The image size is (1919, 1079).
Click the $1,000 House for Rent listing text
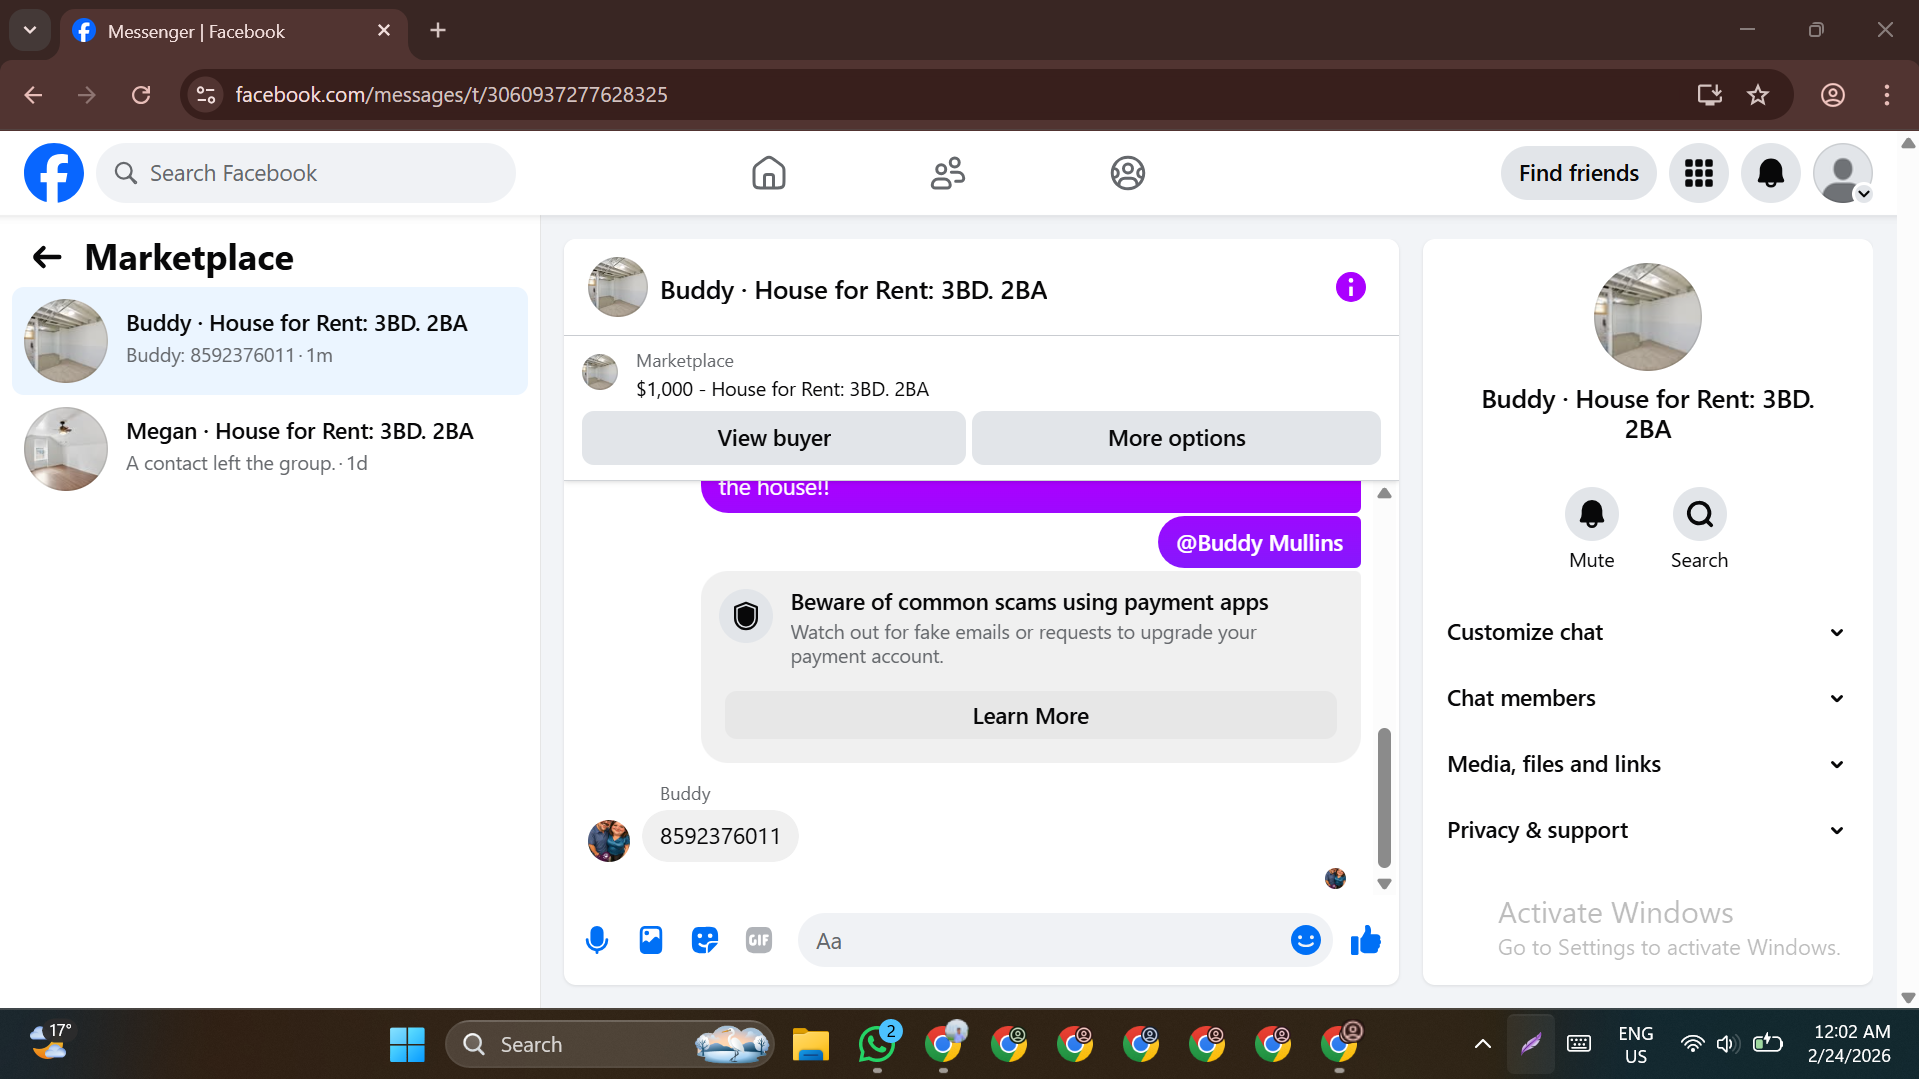[x=782, y=389]
